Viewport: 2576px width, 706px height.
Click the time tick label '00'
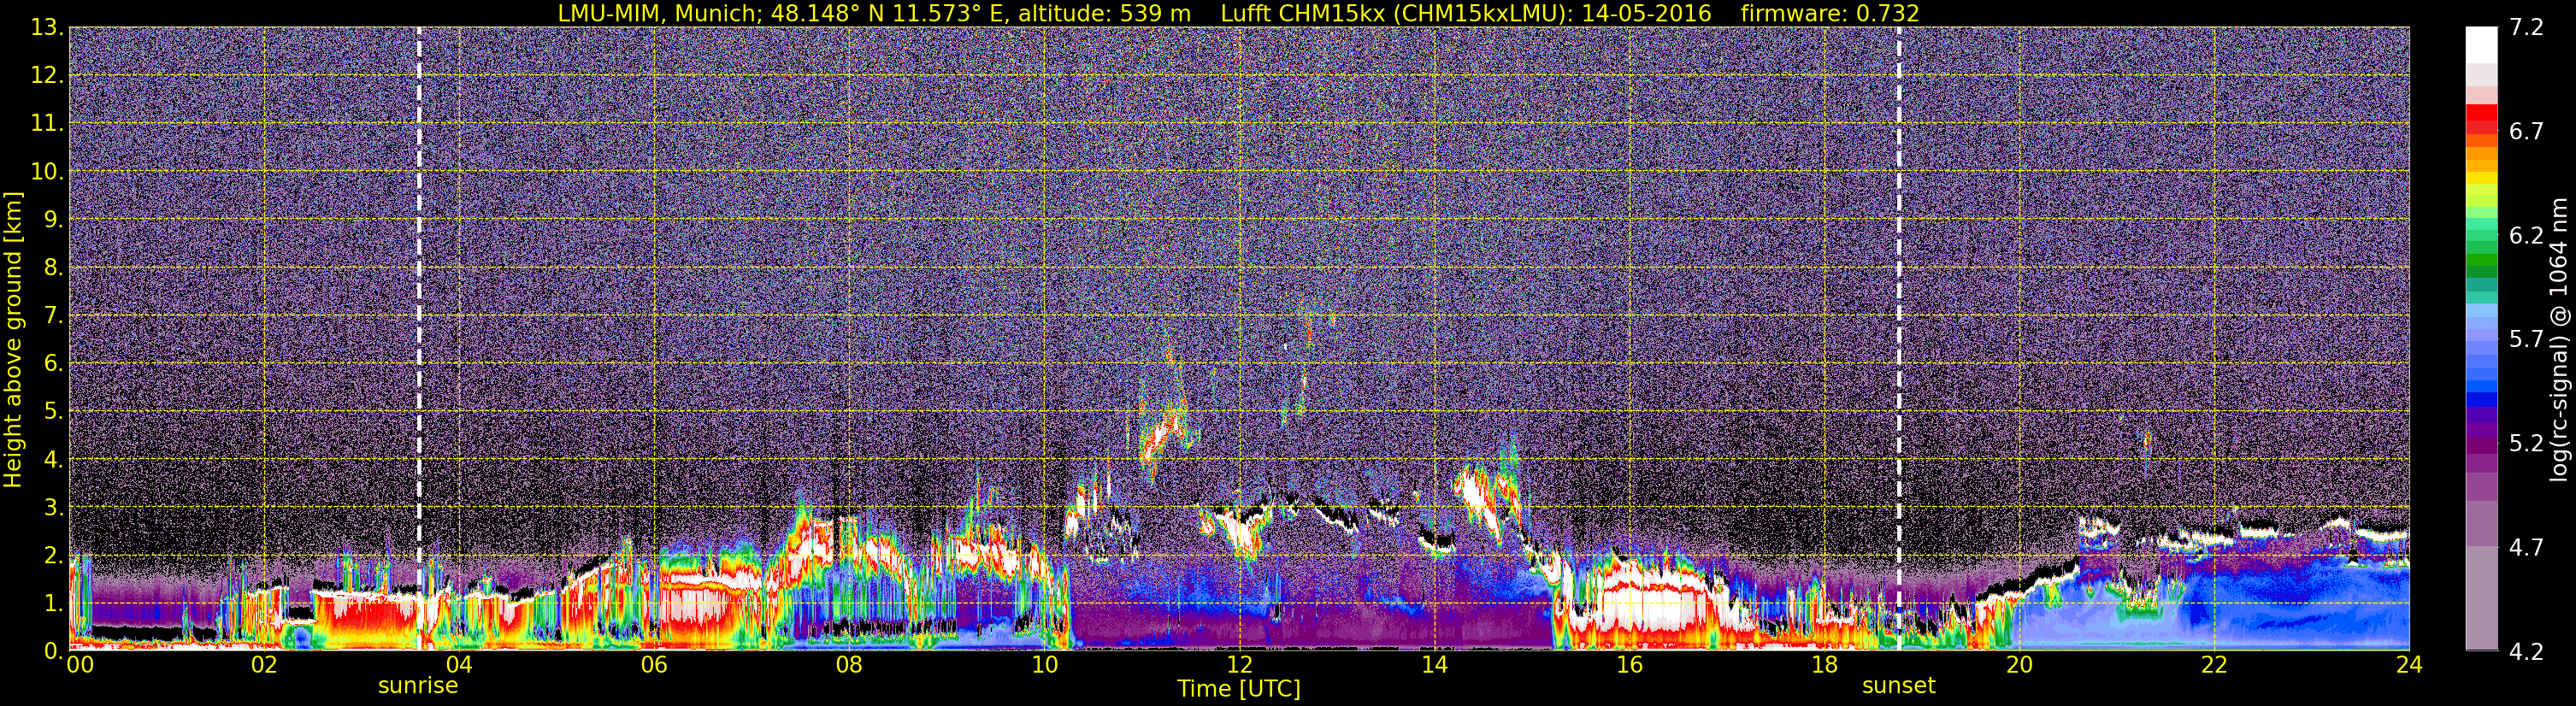coord(80,665)
